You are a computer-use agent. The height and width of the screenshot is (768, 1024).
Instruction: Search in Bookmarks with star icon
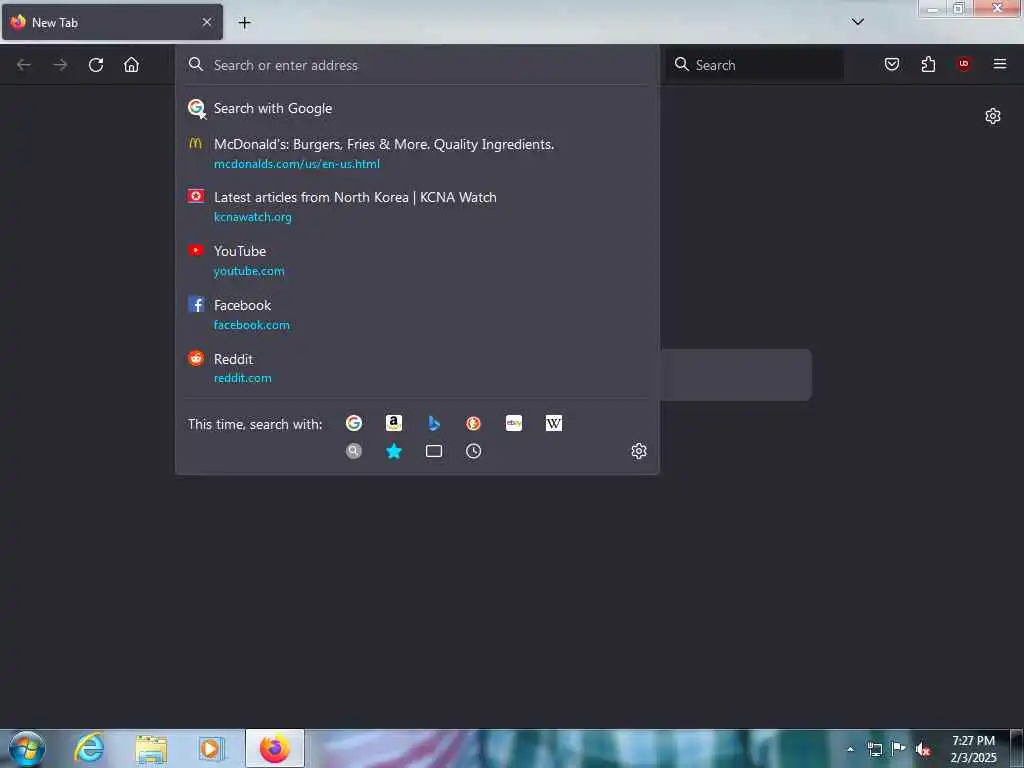(x=394, y=451)
